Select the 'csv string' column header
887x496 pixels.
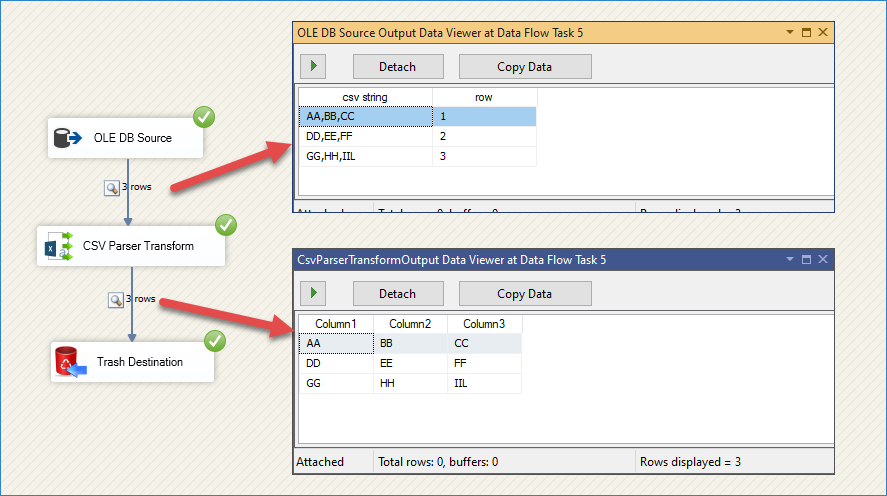[365, 97]
